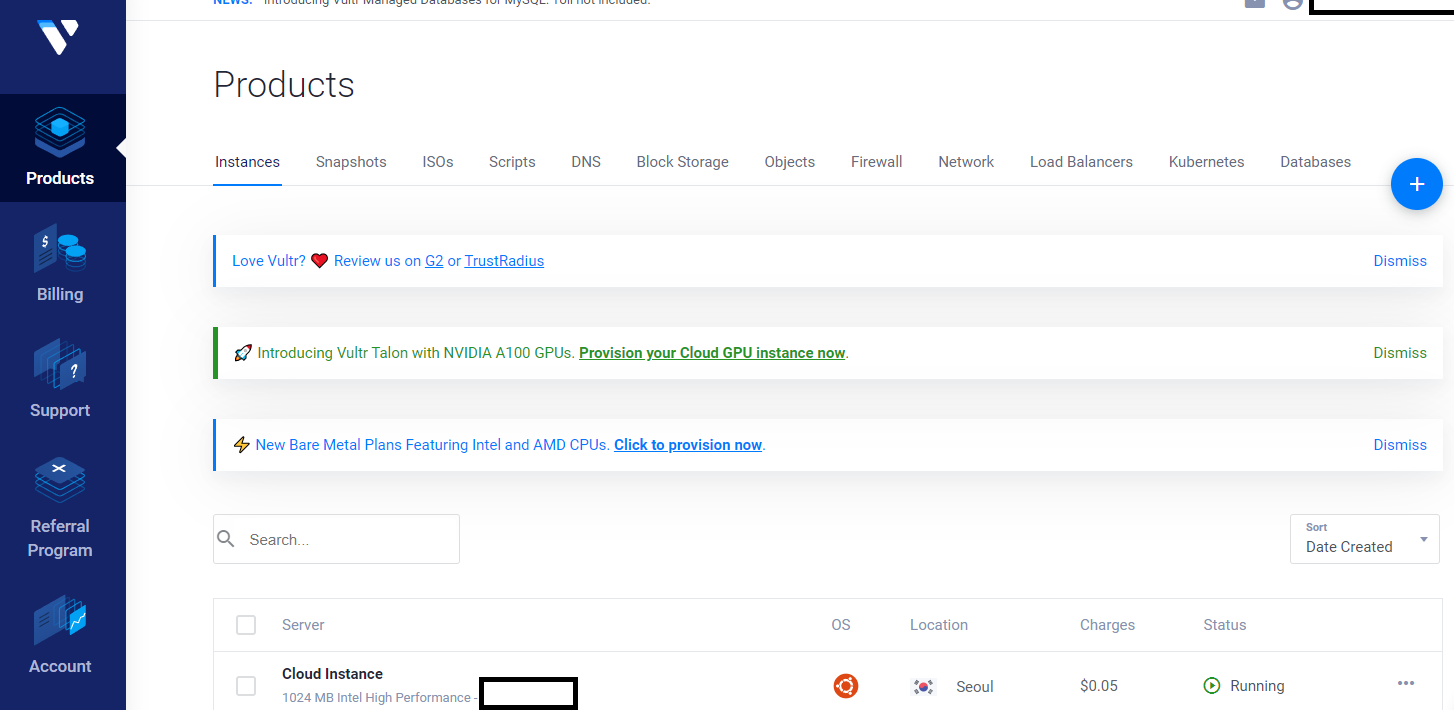
Task: Switch to the DNS tab
Action: point(586,162)
